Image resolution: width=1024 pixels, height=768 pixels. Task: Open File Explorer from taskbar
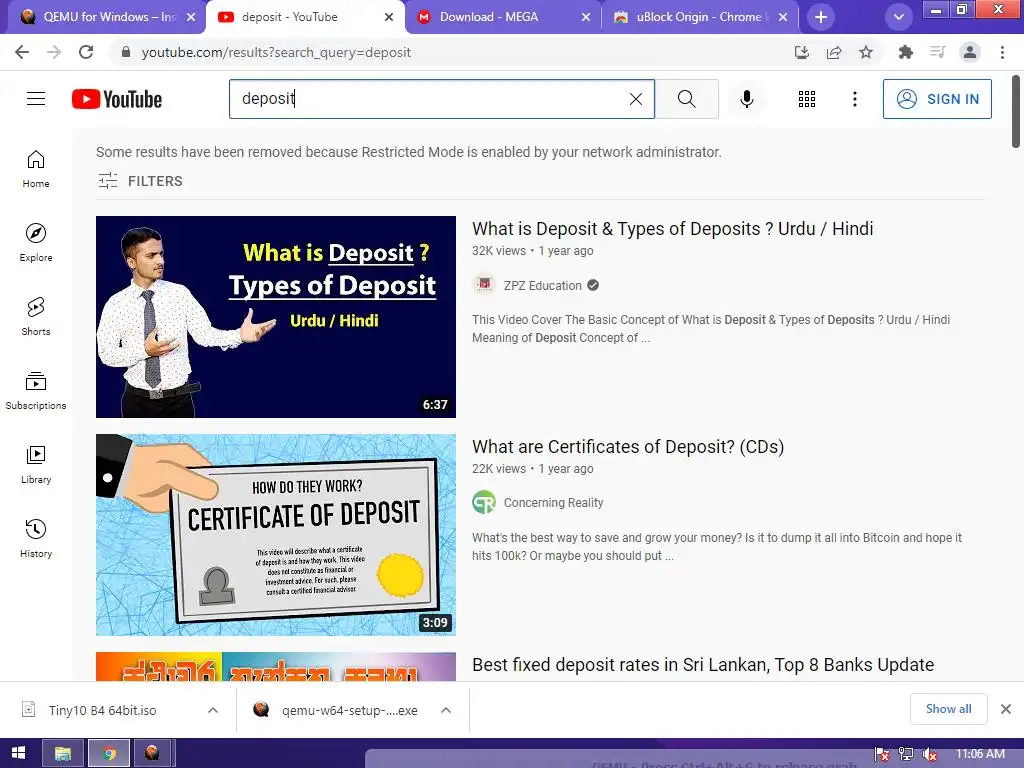(x=63, y=753)
